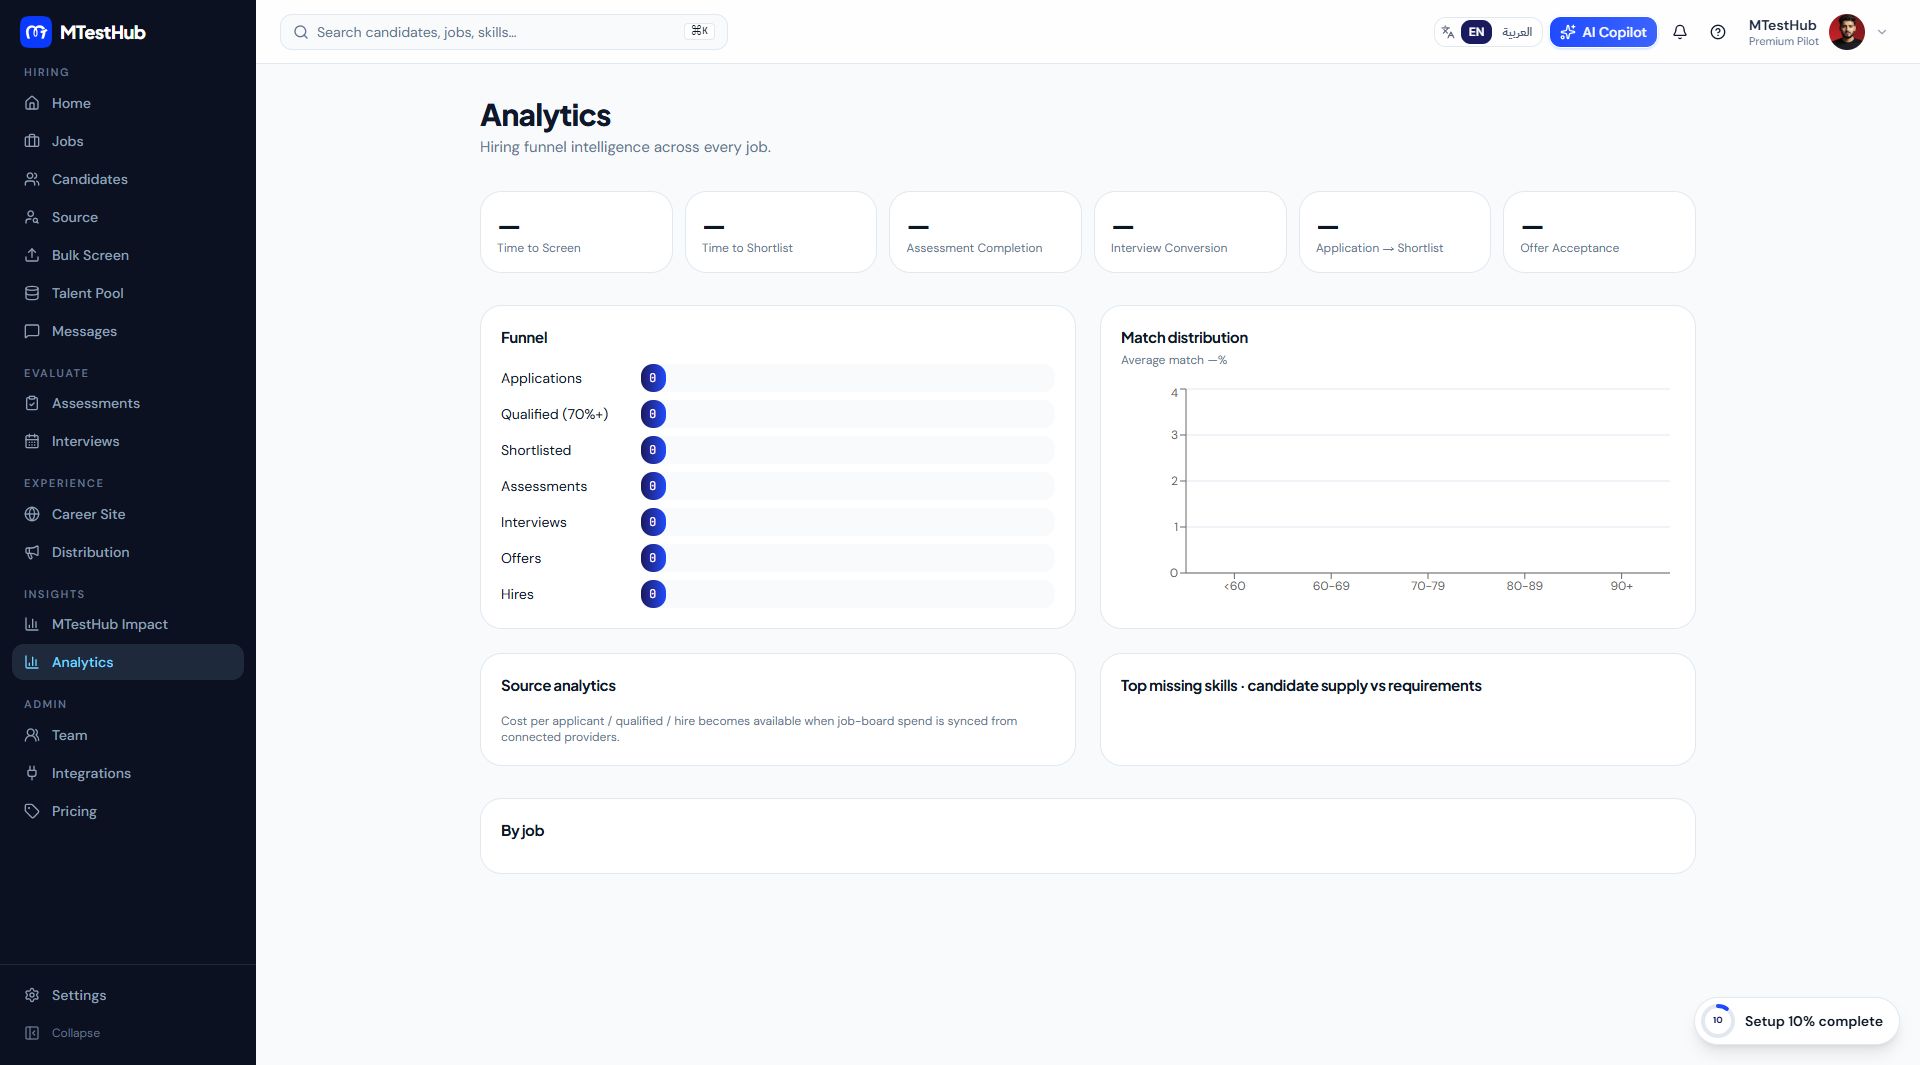Click the Source person-search icon
1920x1065 pixels.
(32, 217)
